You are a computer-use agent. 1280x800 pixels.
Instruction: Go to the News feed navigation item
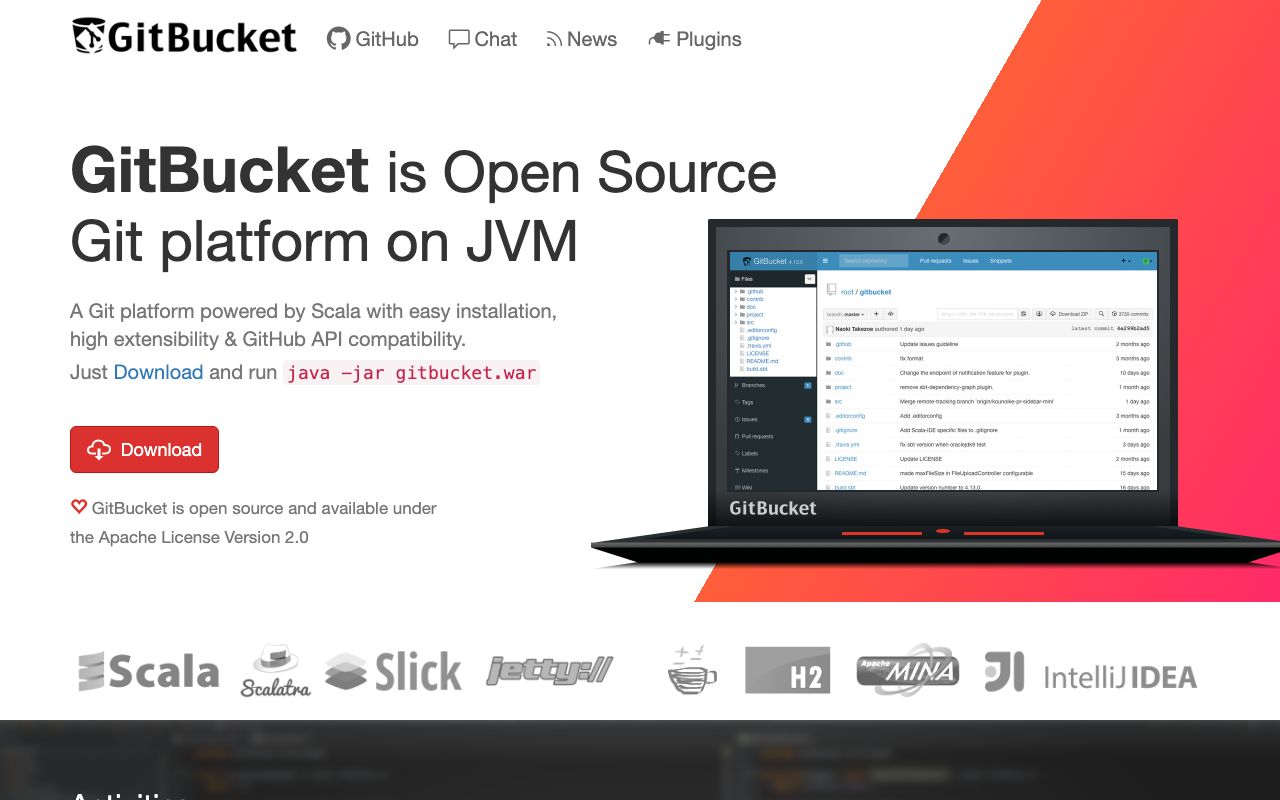tap(581, 39)
